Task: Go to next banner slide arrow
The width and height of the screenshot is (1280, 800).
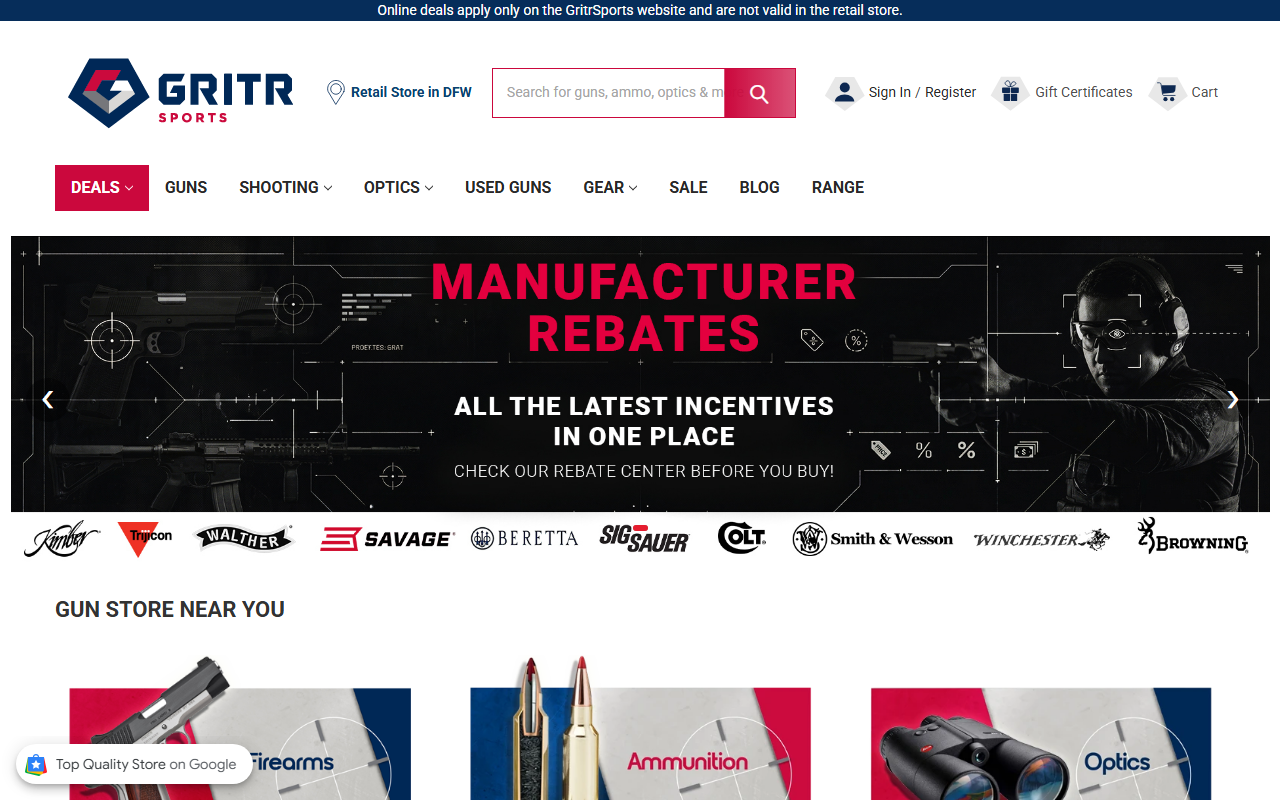Action: pyautogui.click(x=1233, y=400)
